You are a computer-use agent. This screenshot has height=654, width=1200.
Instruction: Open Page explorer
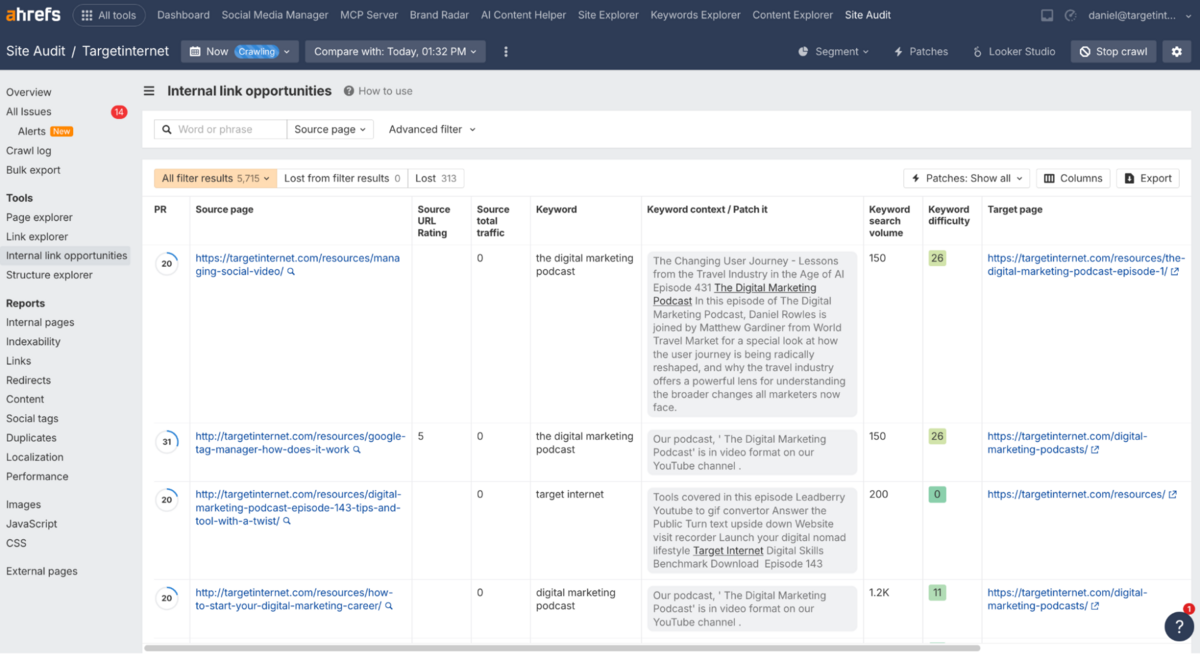(x=39, y=217)
